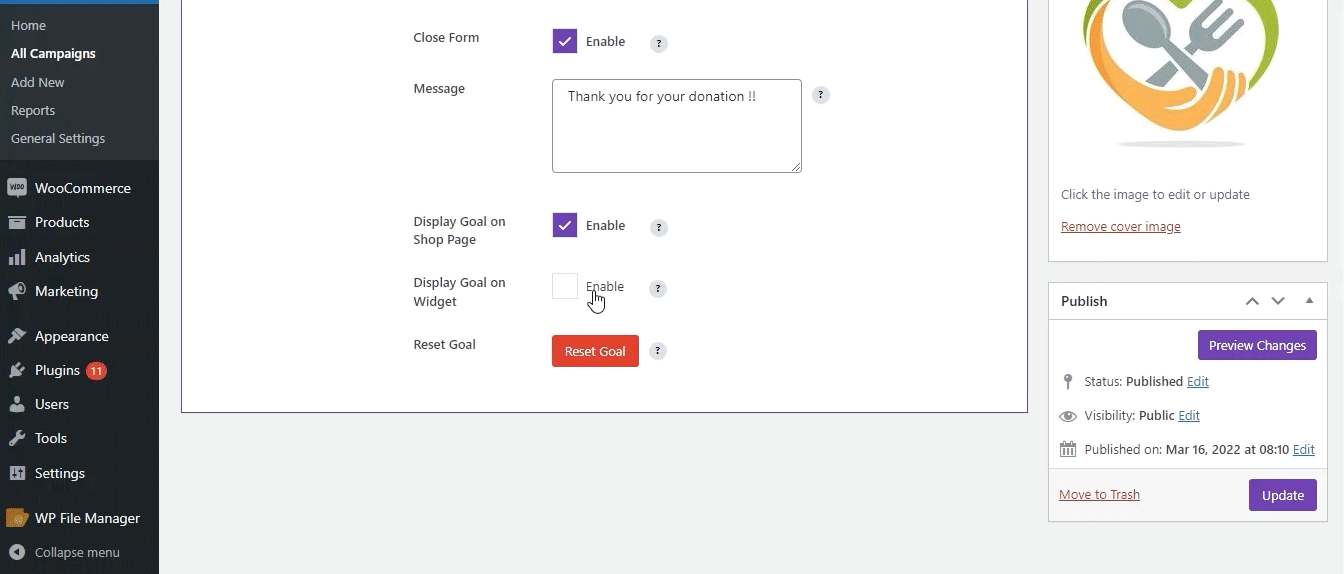Move Publish box up with arrow
Screen dimensions: 1344x574
coord(1252,301)
